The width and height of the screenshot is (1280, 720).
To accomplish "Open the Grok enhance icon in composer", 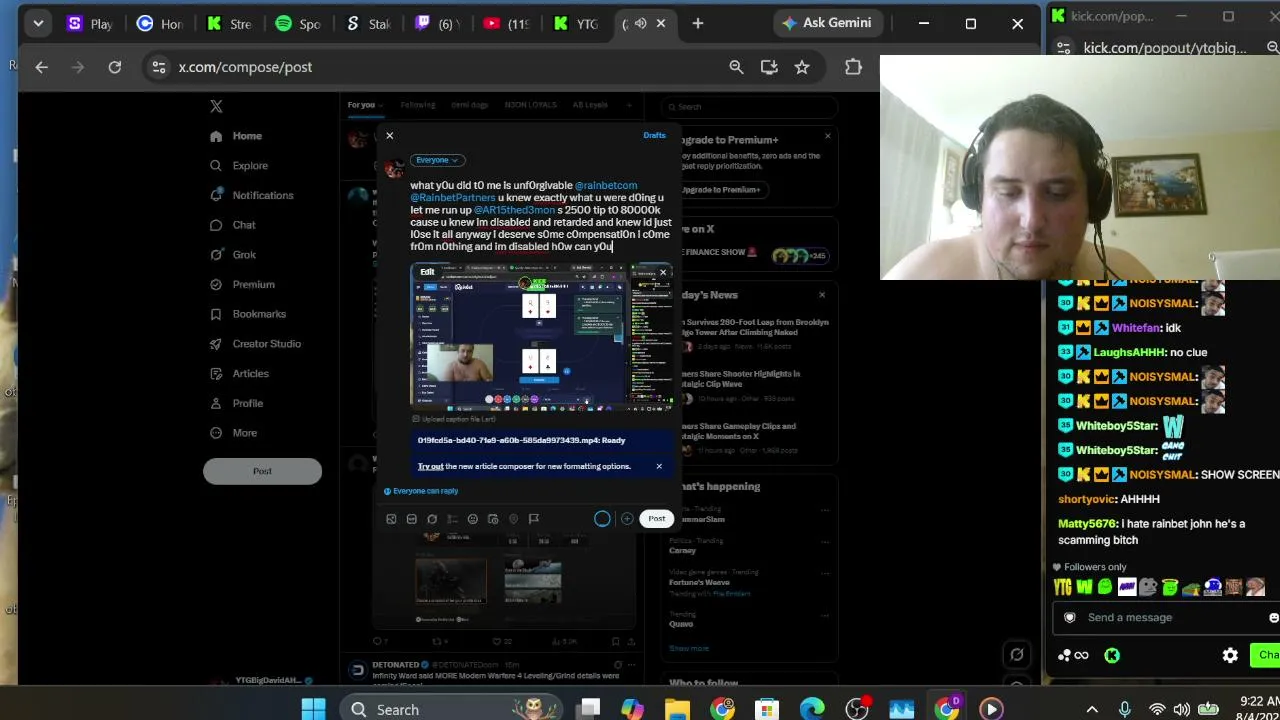I will pyautogui.click(x=432, y=519).
